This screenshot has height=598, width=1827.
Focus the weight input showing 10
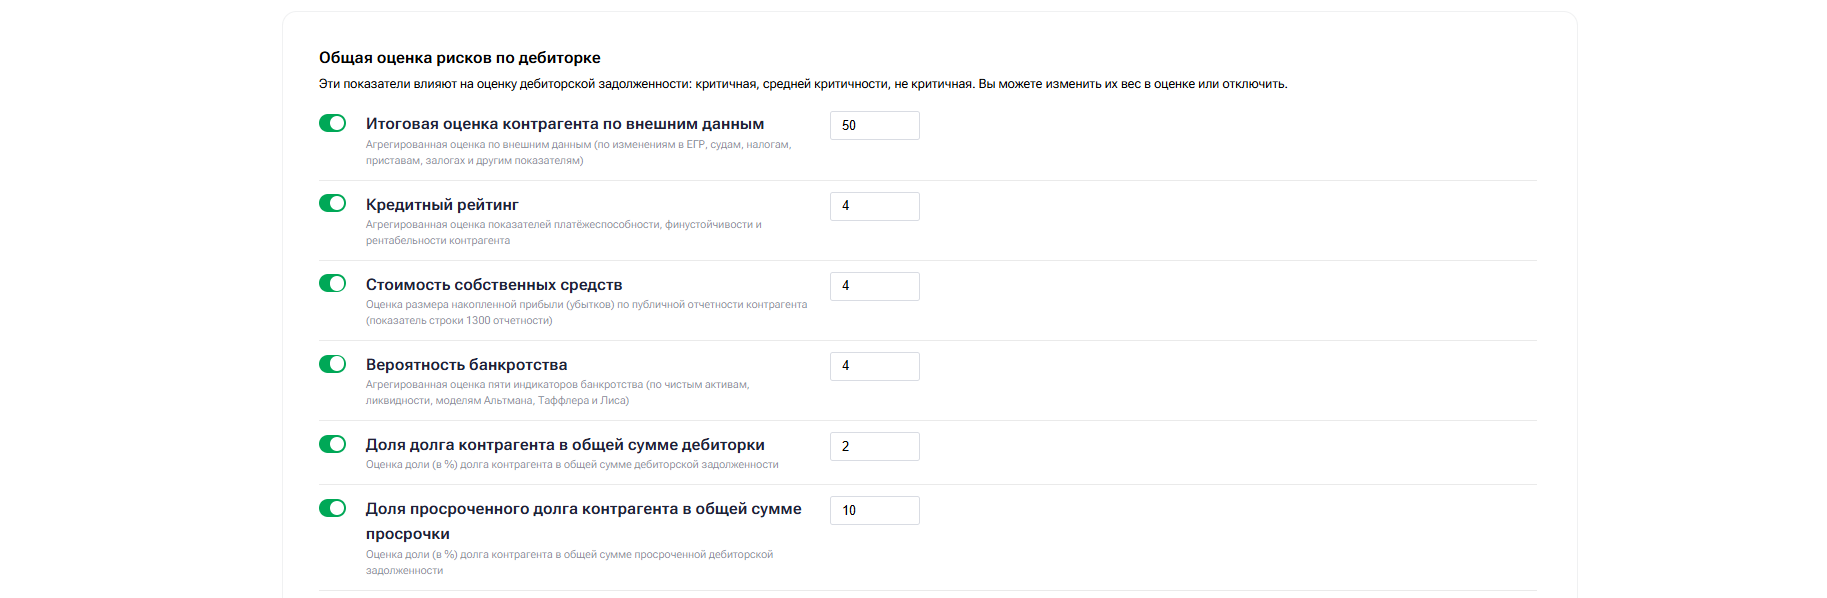[x=874, y=510]
